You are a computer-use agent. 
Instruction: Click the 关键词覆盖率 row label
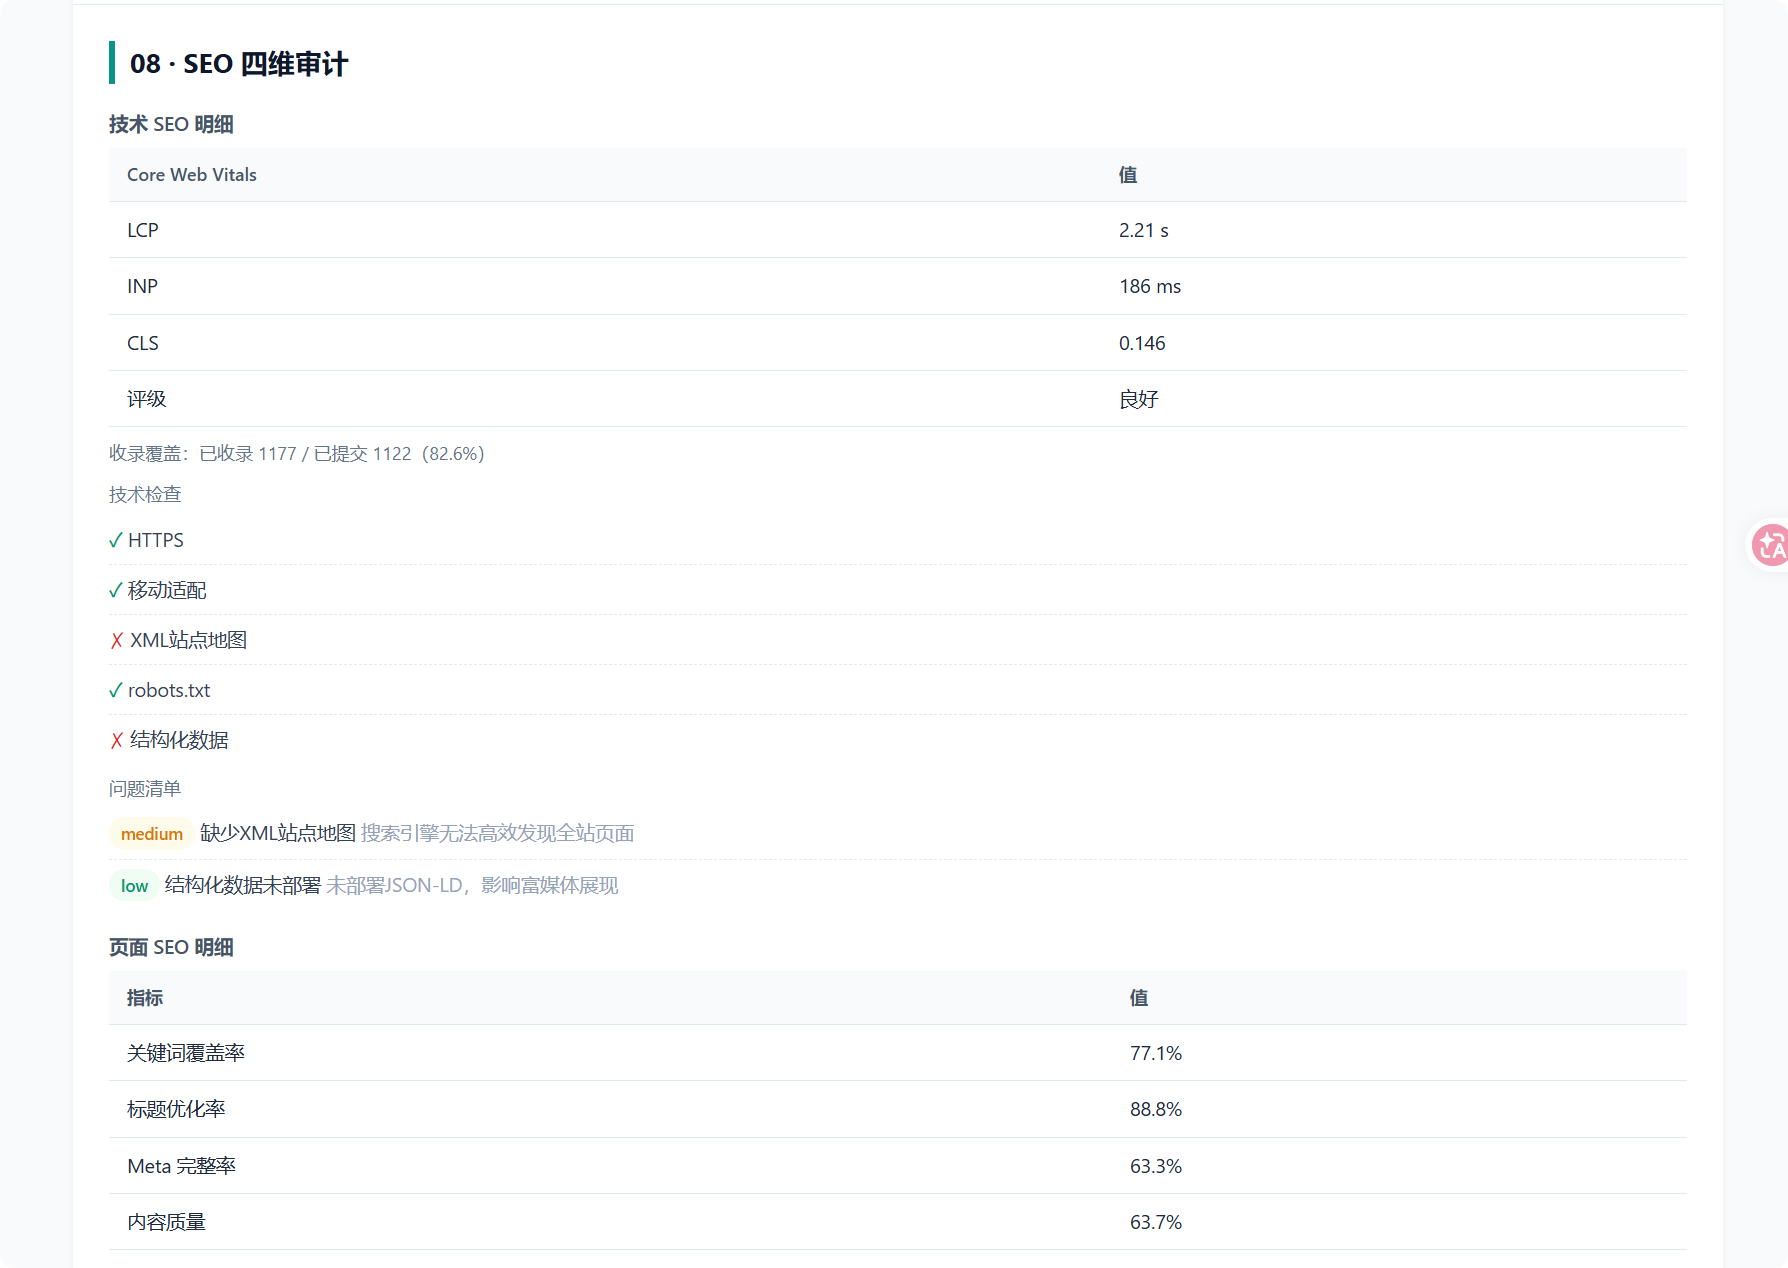click(186, 1053)
